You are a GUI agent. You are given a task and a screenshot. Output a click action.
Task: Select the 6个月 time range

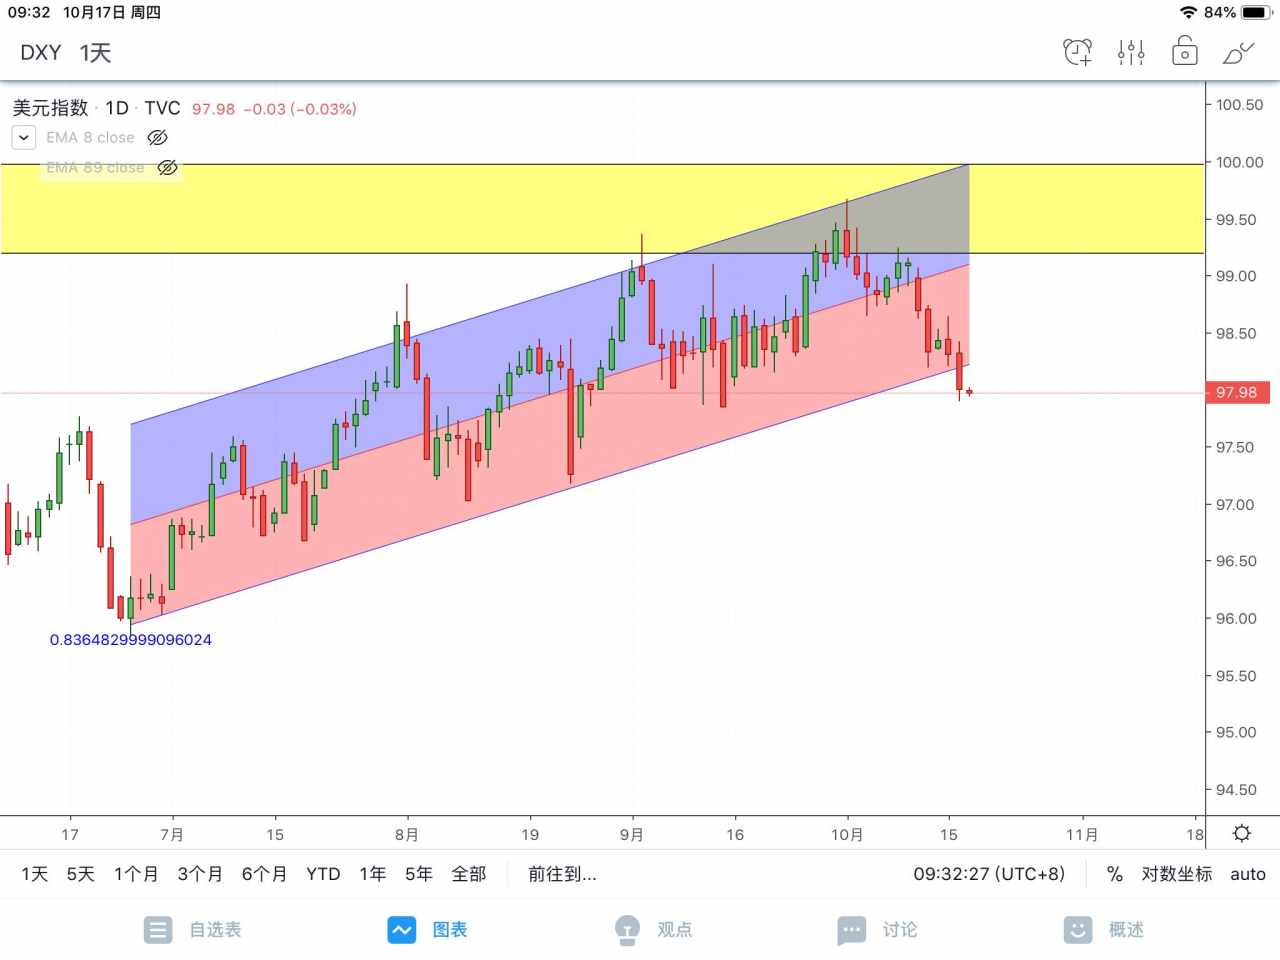(264, 874)
